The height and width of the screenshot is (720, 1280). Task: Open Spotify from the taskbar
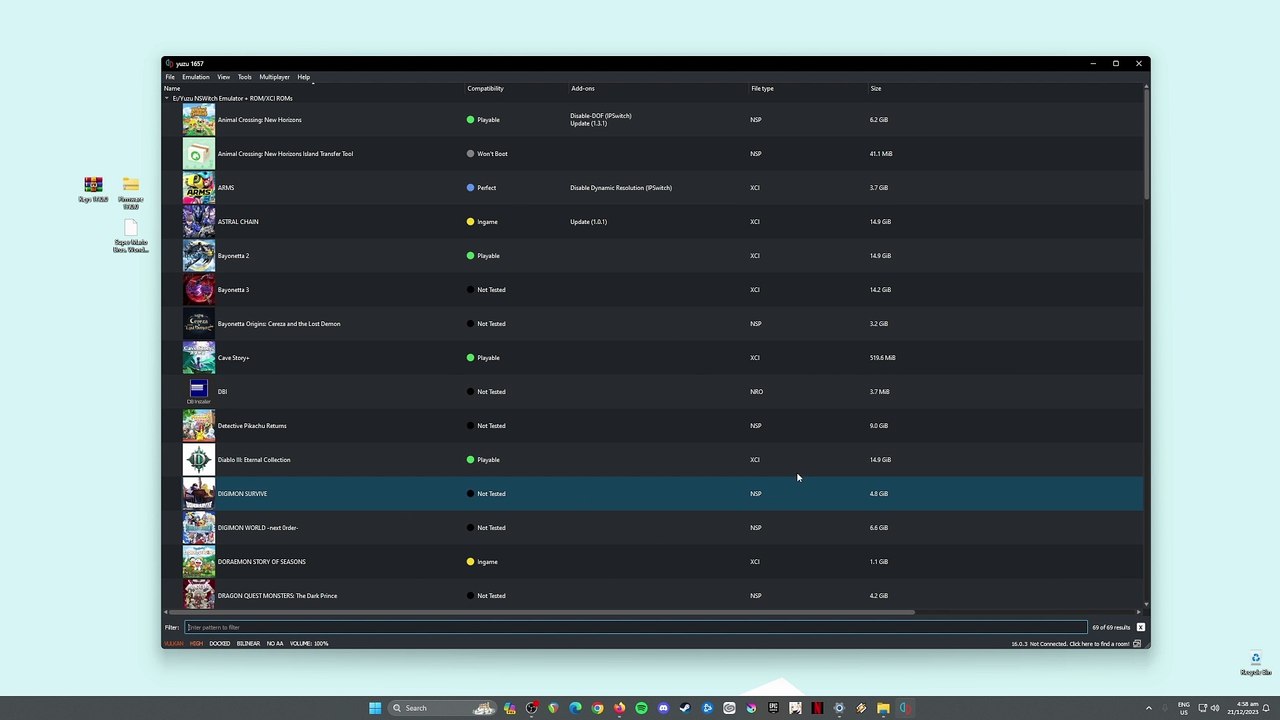coord(641,708)
